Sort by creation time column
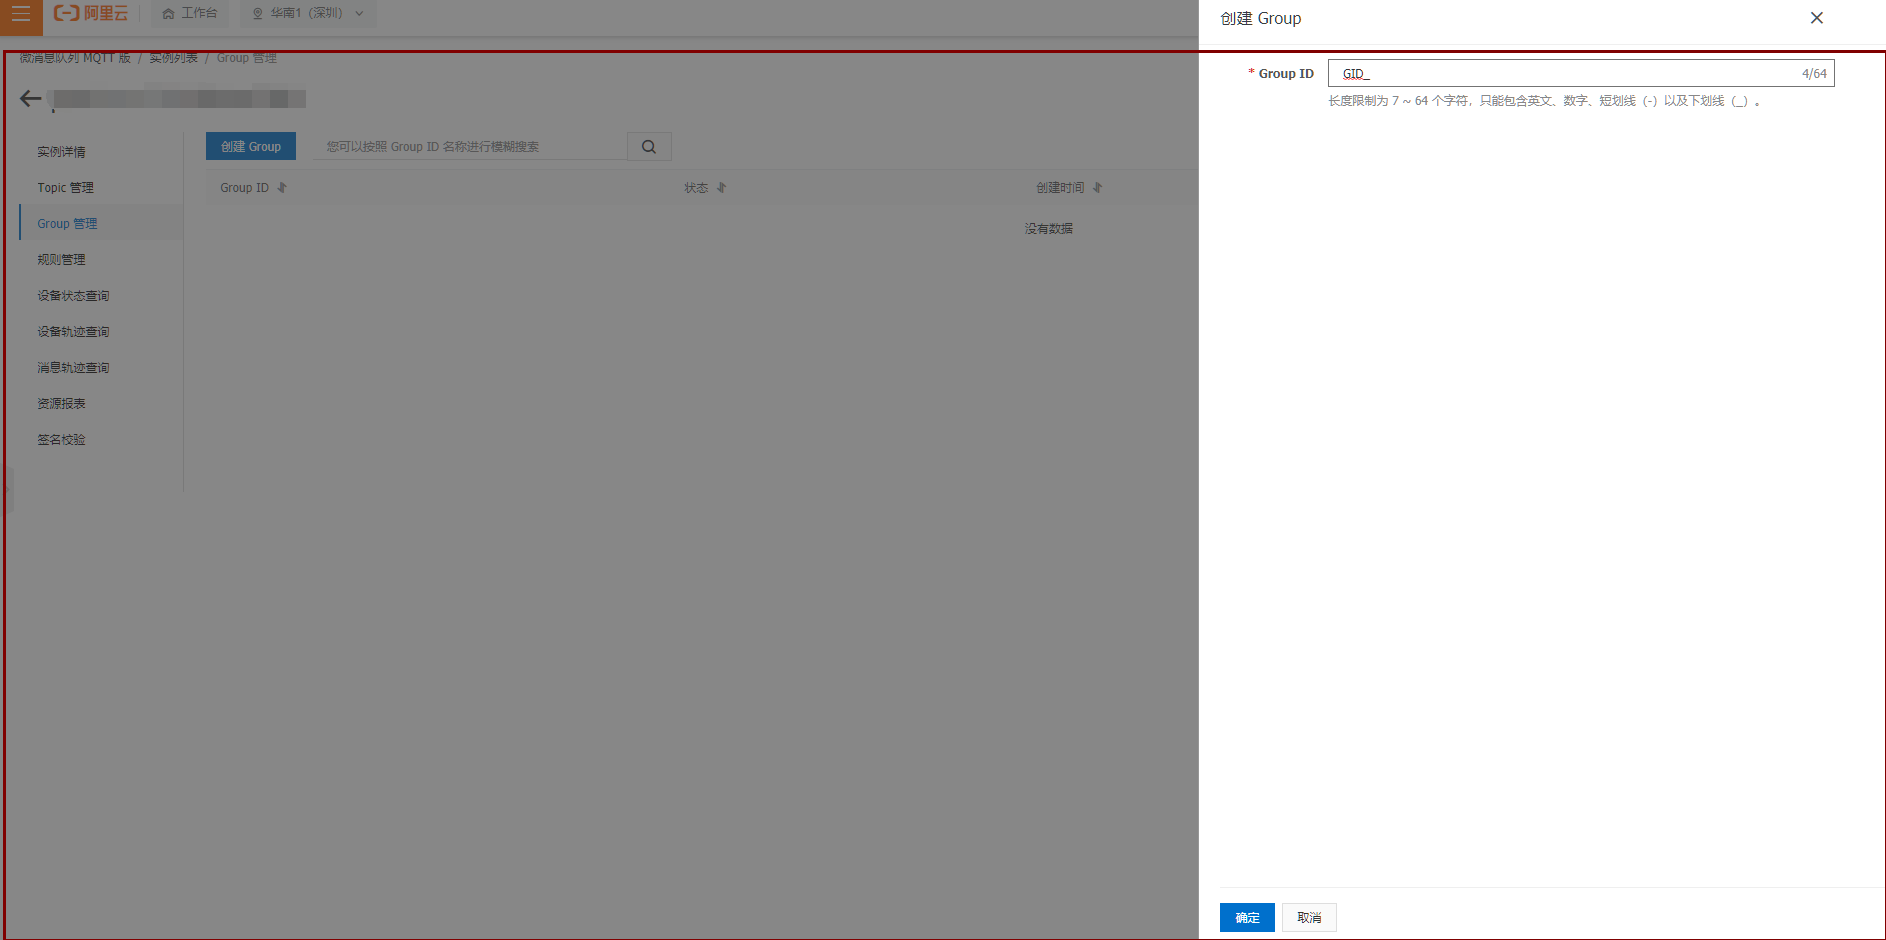The image size is (1886, 940). tap(1097, 188)
